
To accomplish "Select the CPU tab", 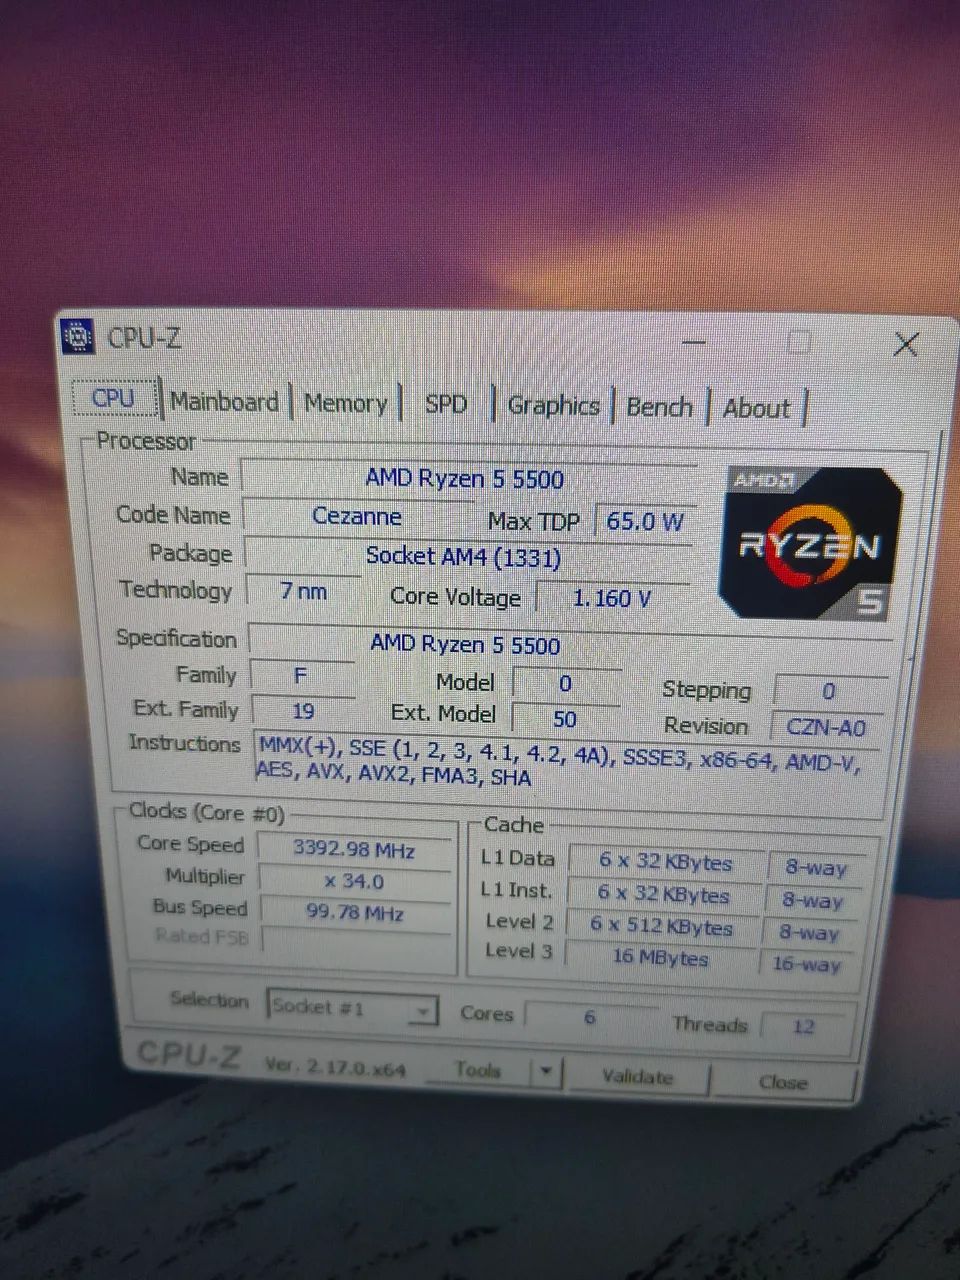I will [113, 398].
